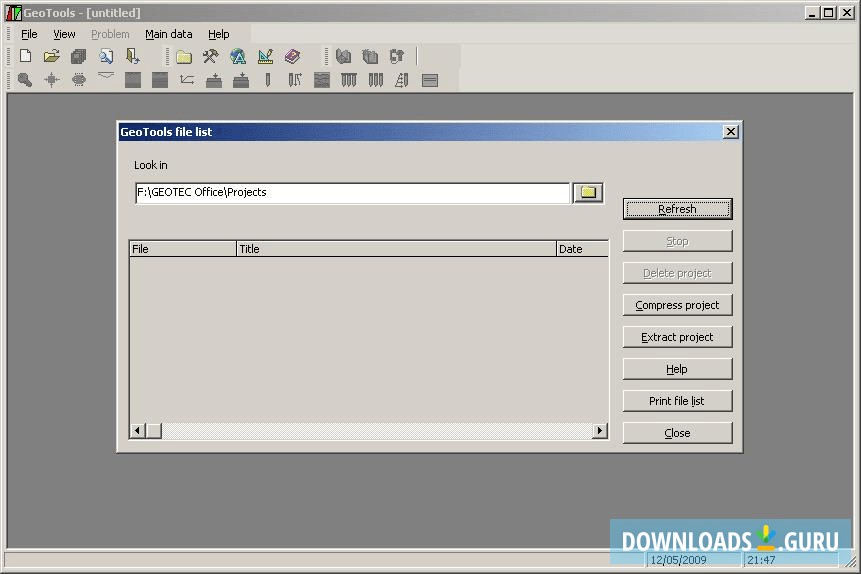Click Close button at dialog bottom
861x574 pixels.
pyautogui.click(x=677, y=433)
